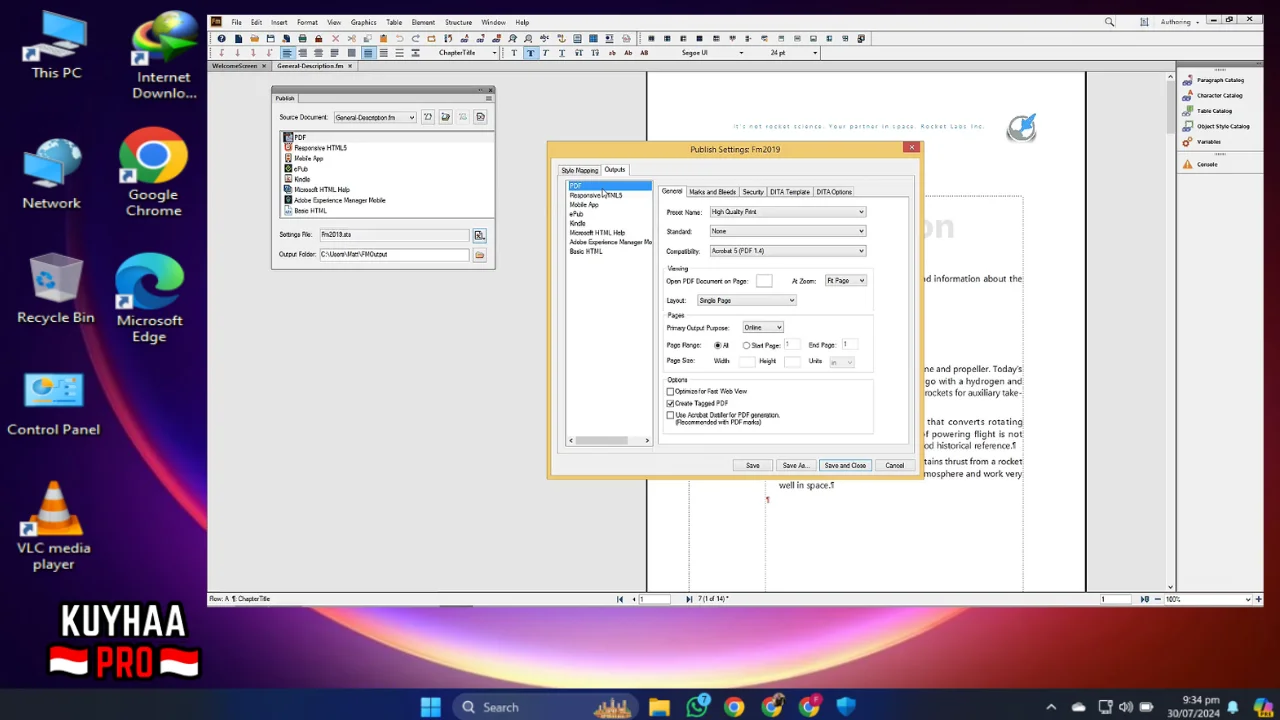Click the Underline T text format icon

coord(562,53)
